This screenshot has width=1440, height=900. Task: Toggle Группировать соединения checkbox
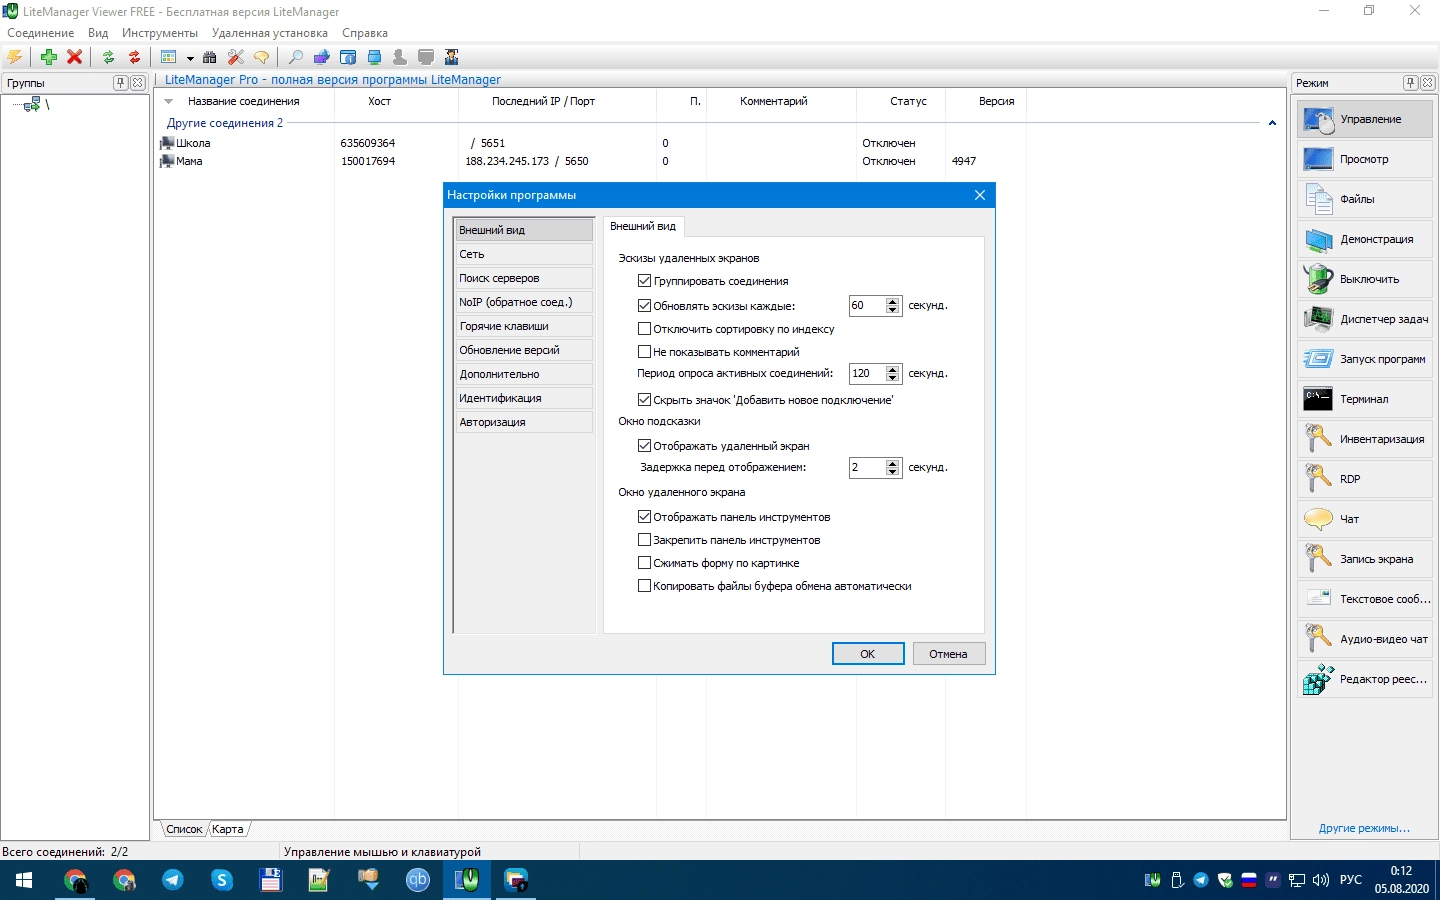pyautogui.click(x=644, y=281)
